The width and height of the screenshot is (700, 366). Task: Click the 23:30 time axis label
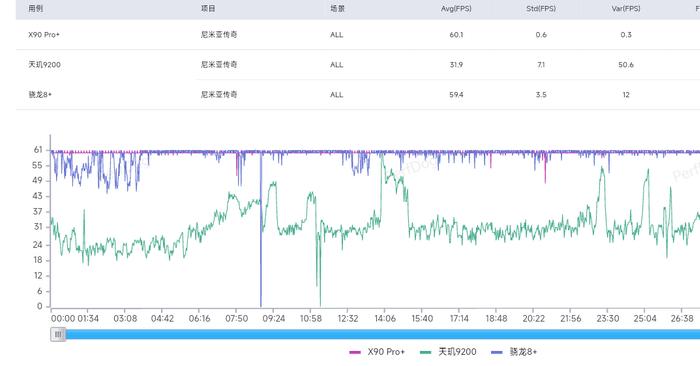click(608, 319)
